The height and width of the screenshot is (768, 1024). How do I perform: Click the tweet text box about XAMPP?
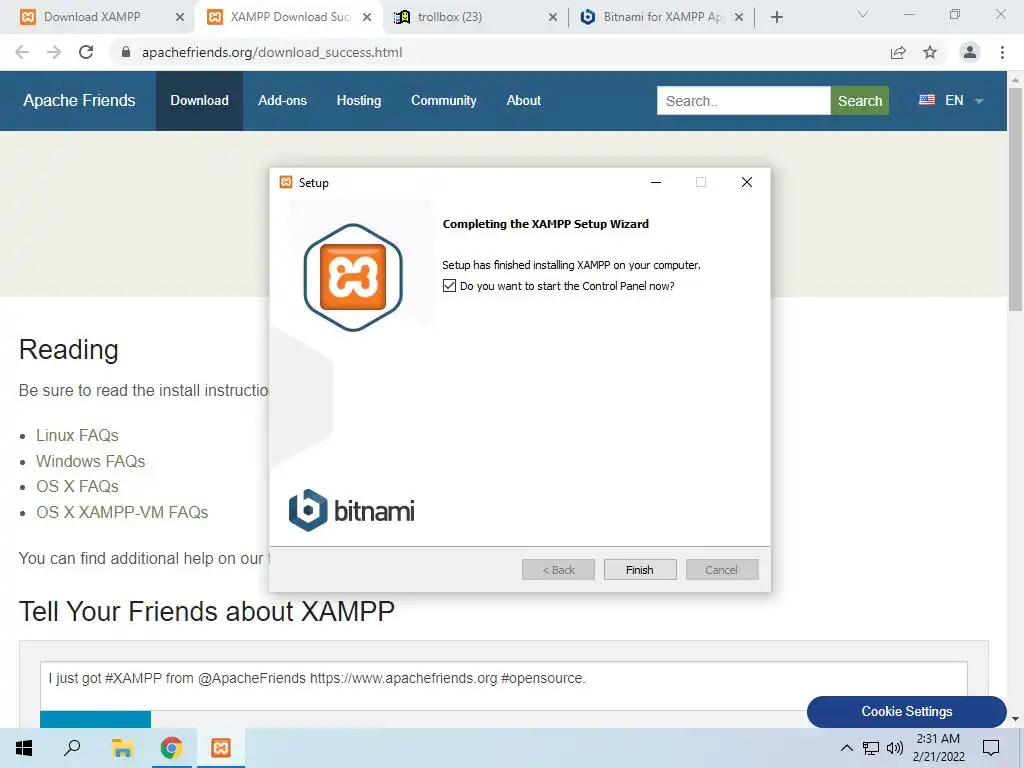click(x=504, y=686)
